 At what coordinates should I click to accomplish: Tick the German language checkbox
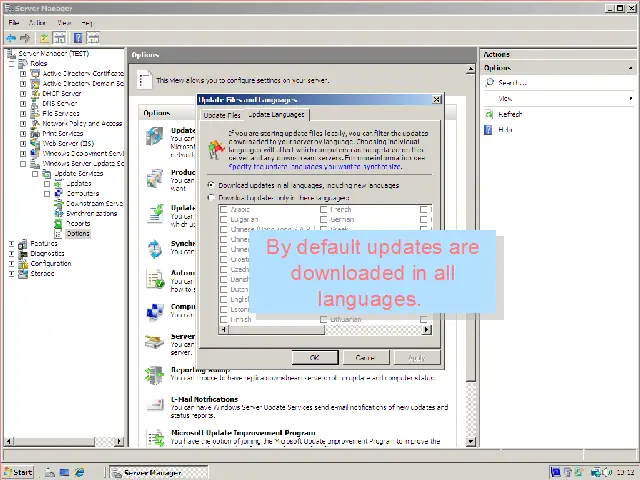pyautogui.click(x=323, y=219)
